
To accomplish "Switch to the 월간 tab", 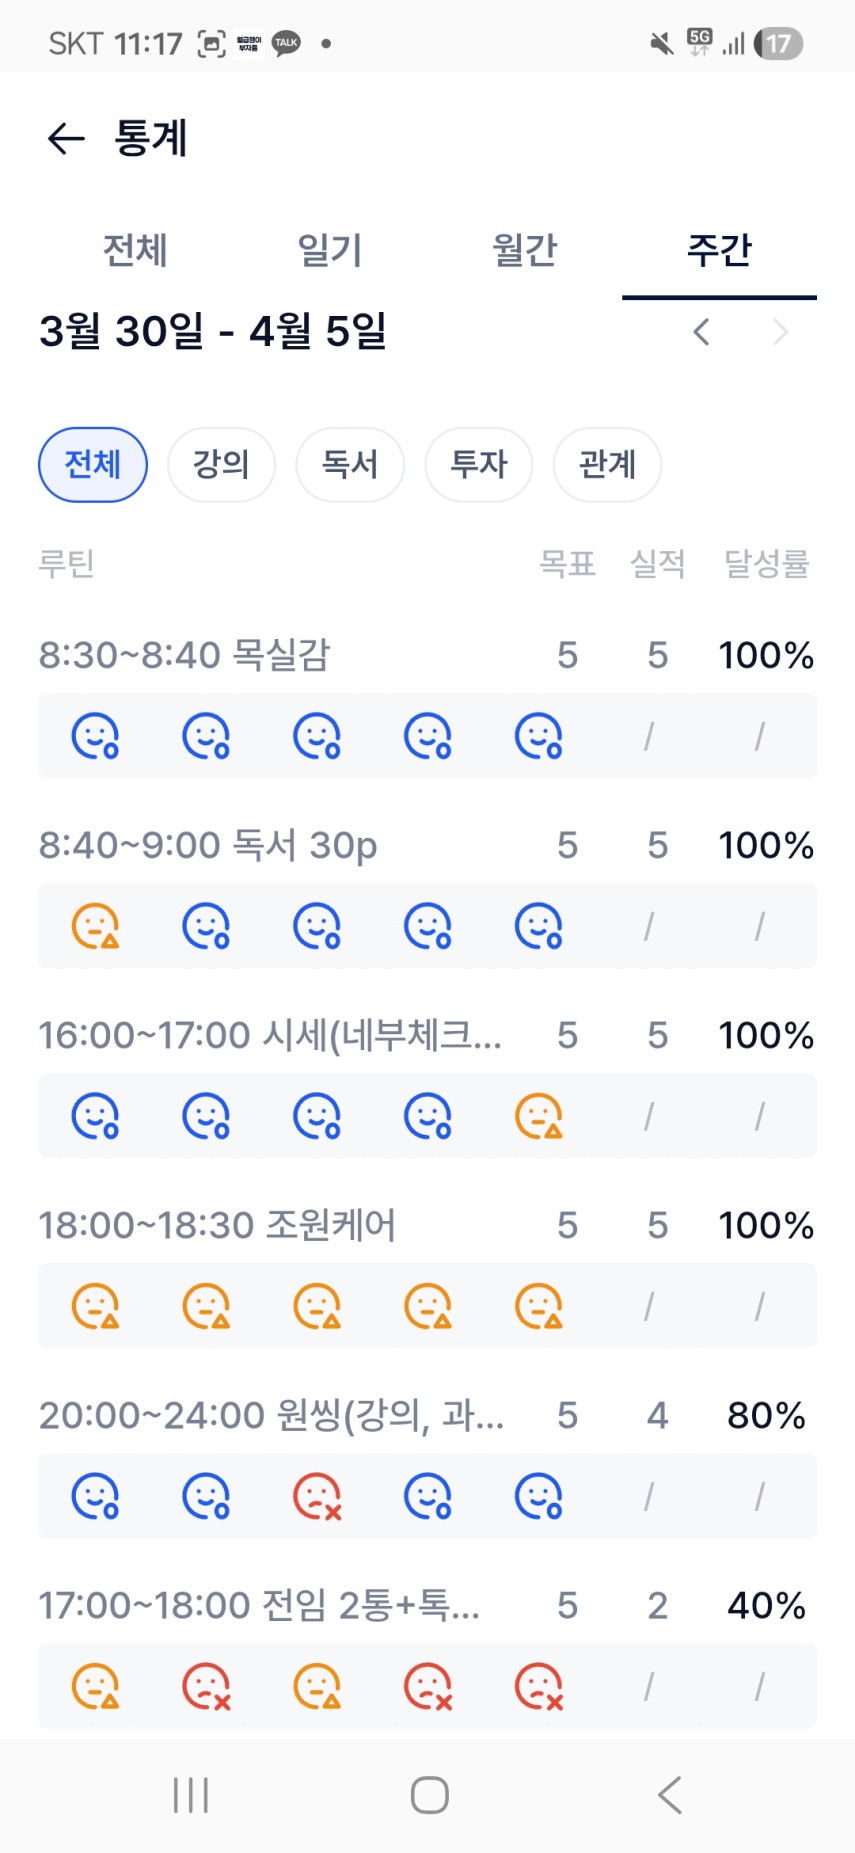I will [x=524, y=250].
